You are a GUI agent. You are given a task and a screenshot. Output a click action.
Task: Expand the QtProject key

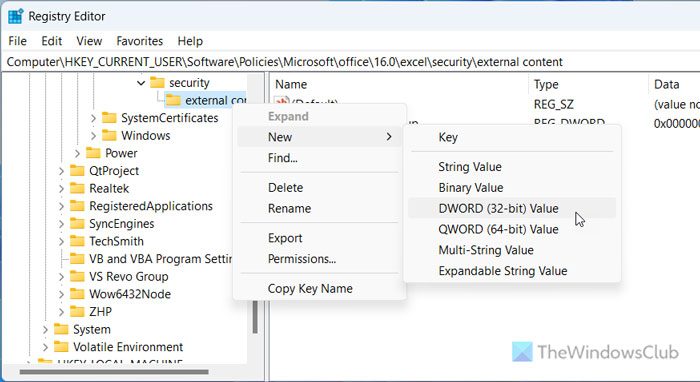point(61,171)
